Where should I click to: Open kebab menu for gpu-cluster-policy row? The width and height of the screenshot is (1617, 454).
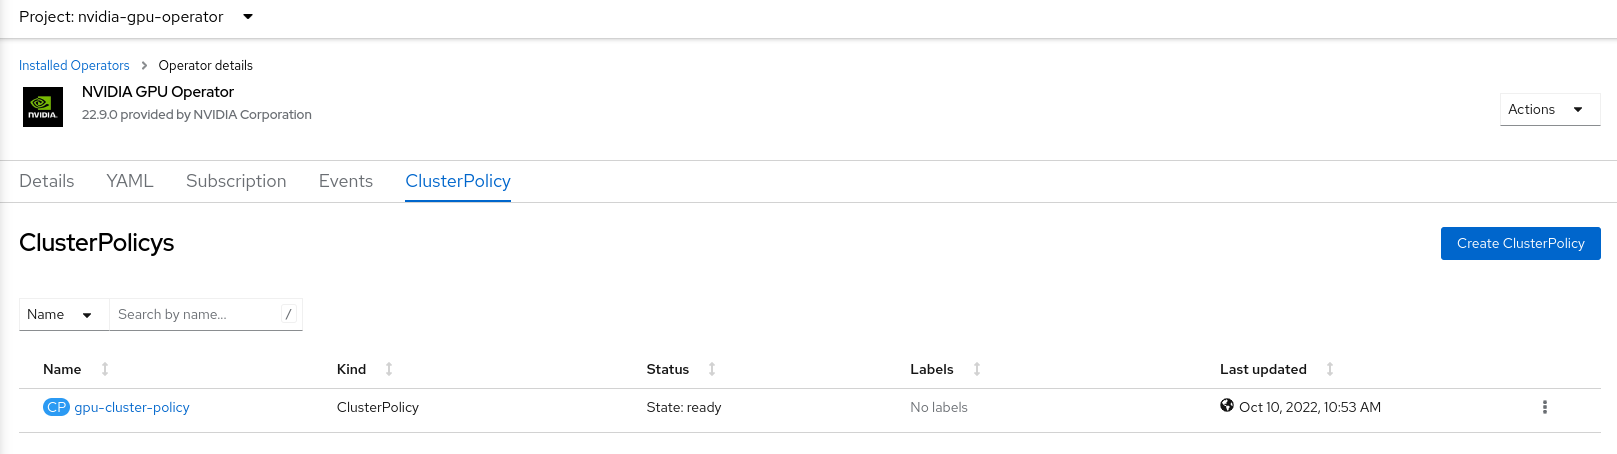tap(1544, 407)
